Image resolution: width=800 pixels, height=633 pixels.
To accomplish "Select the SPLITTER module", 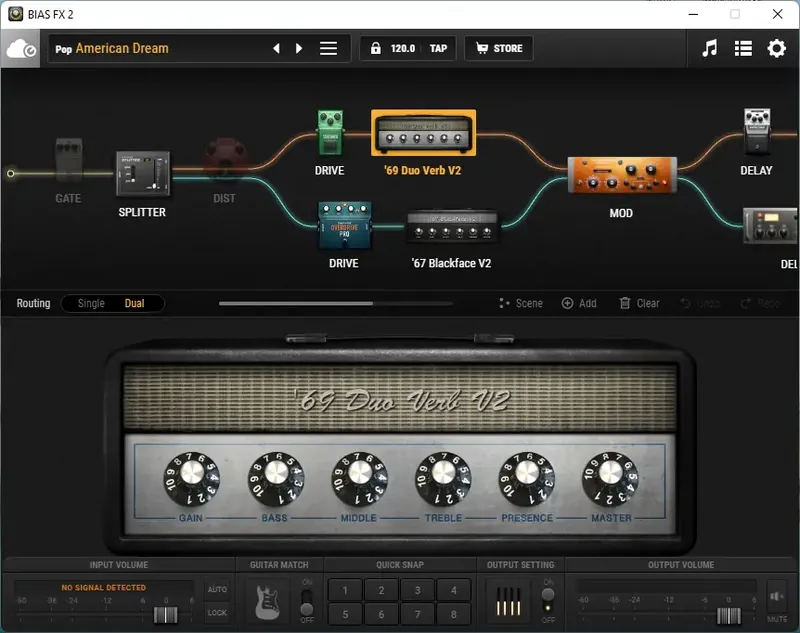I will (x=143, y=173).
